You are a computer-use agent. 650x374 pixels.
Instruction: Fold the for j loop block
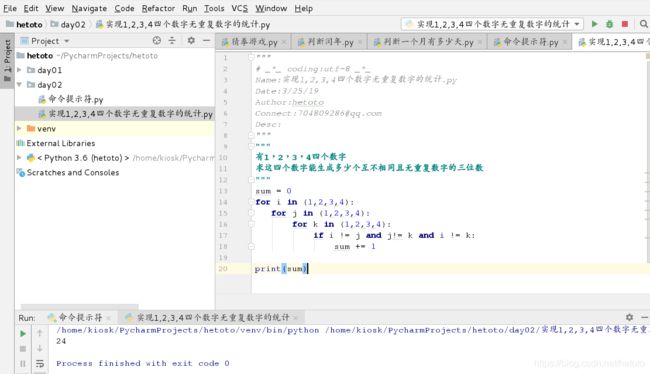click(x=251, y=213)
